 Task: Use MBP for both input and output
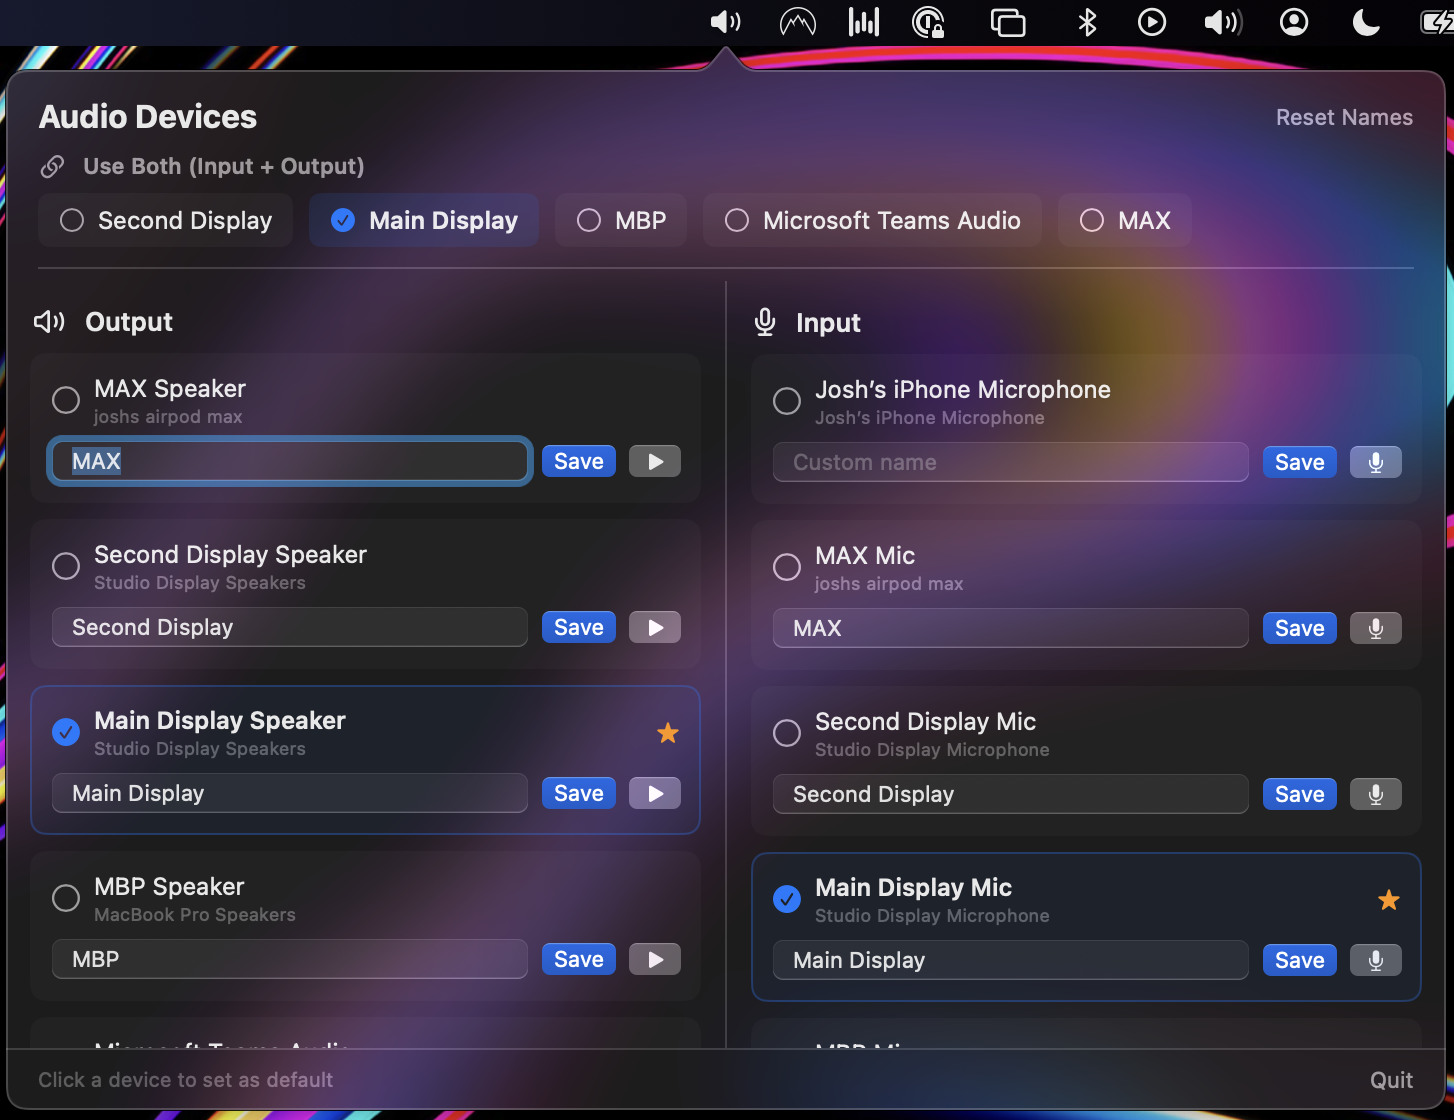point(621,220)
